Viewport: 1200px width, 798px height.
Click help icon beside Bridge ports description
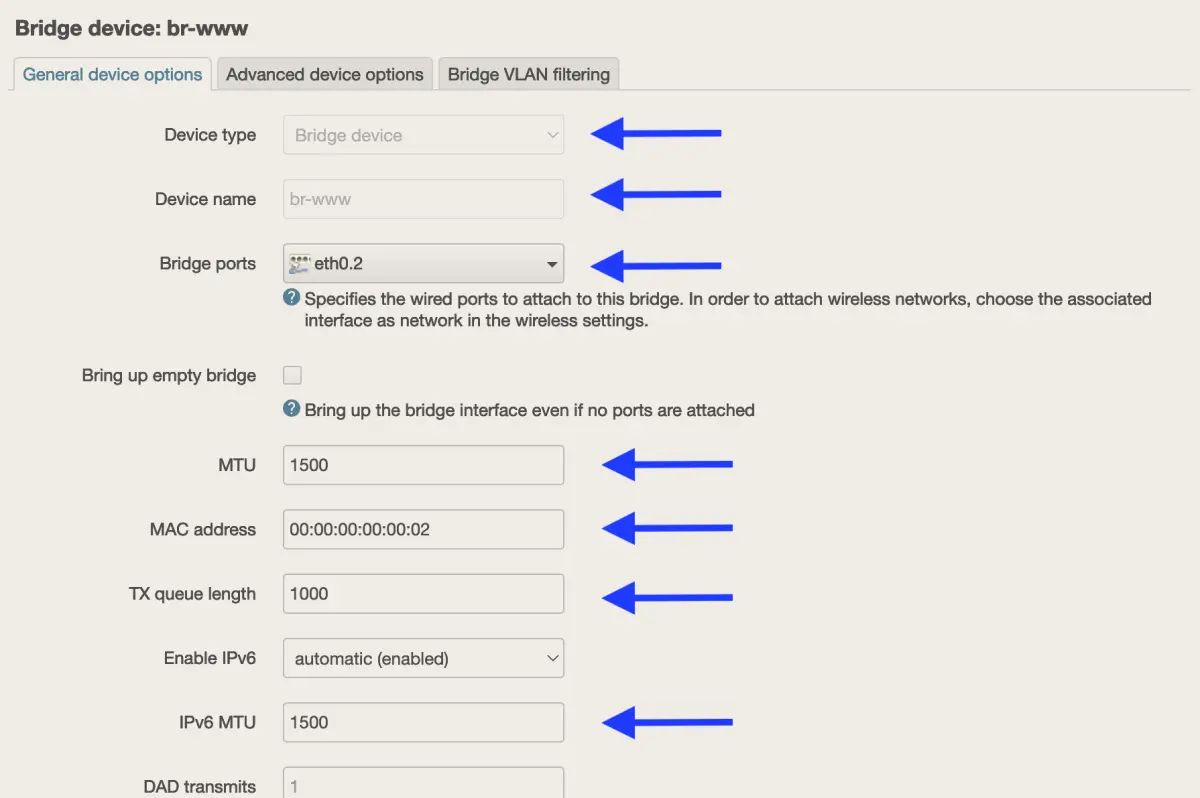click(x=291, y=297)
